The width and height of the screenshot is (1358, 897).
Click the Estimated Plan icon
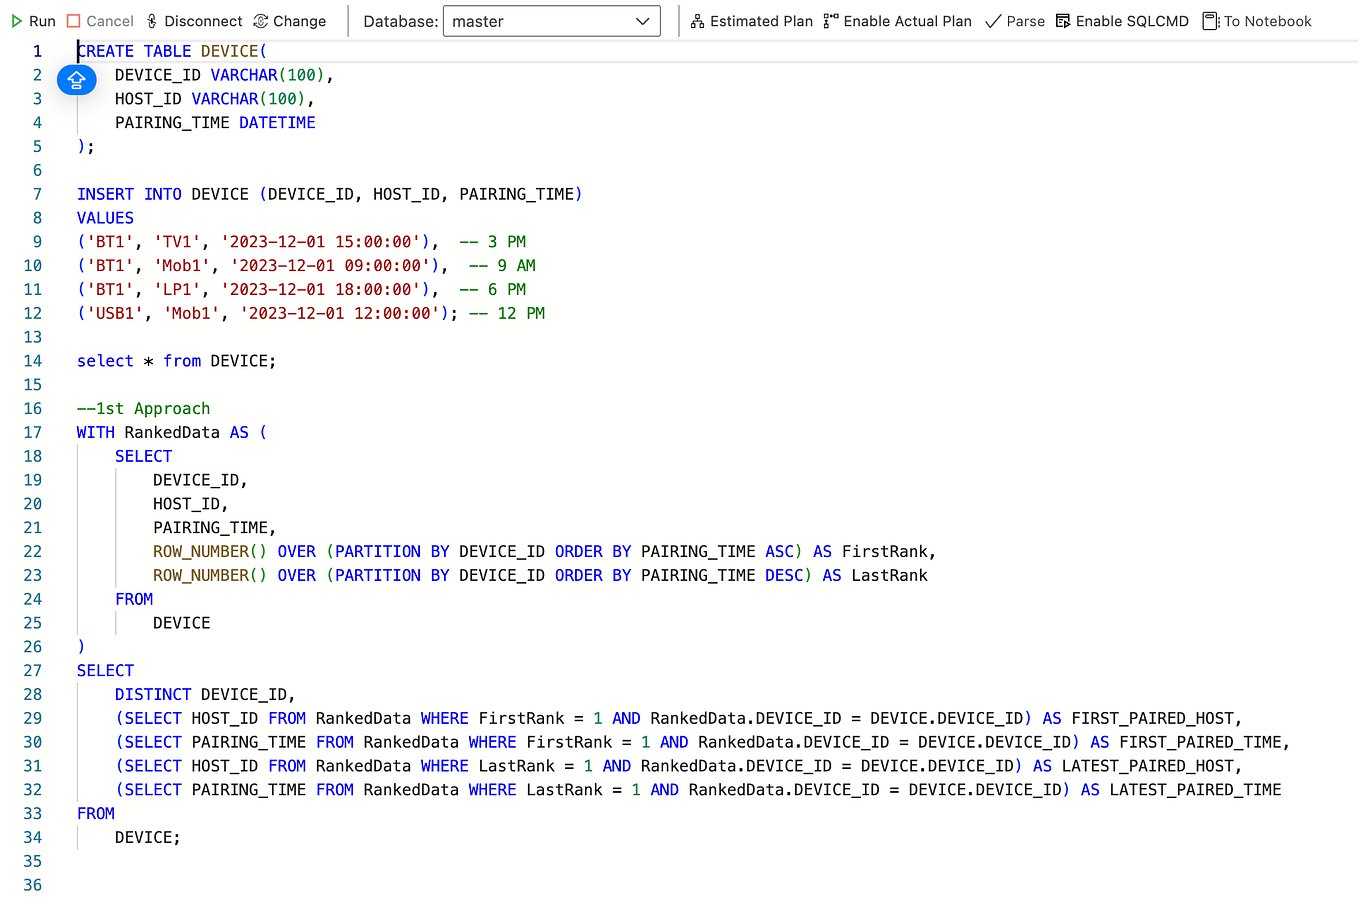(x=697, y=21)
